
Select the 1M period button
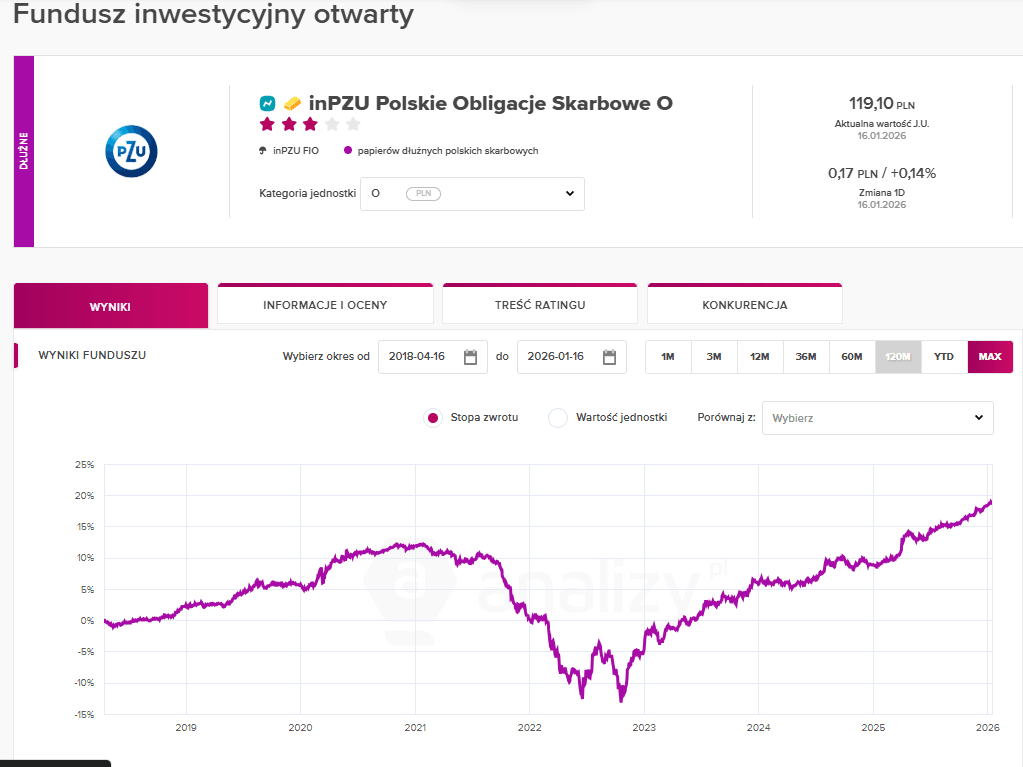point(668,357)
